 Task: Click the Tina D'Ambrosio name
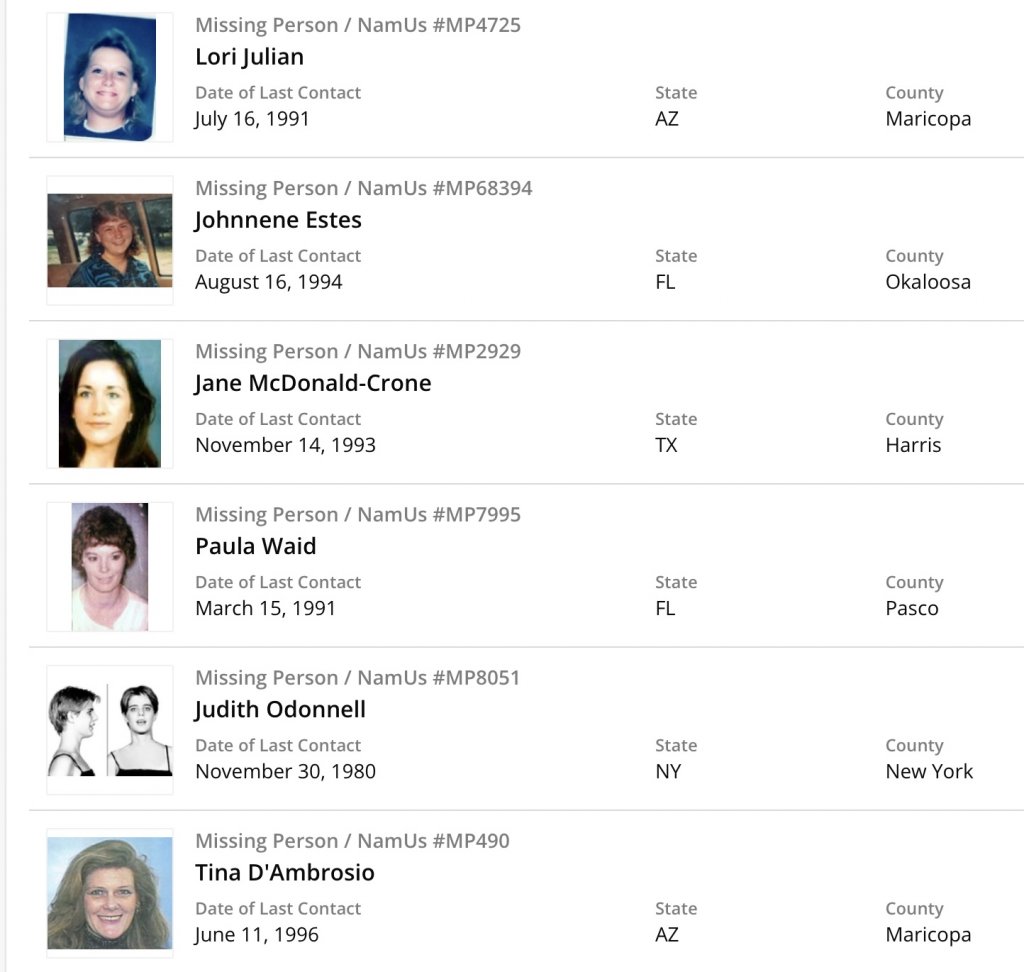pos(285,872)
